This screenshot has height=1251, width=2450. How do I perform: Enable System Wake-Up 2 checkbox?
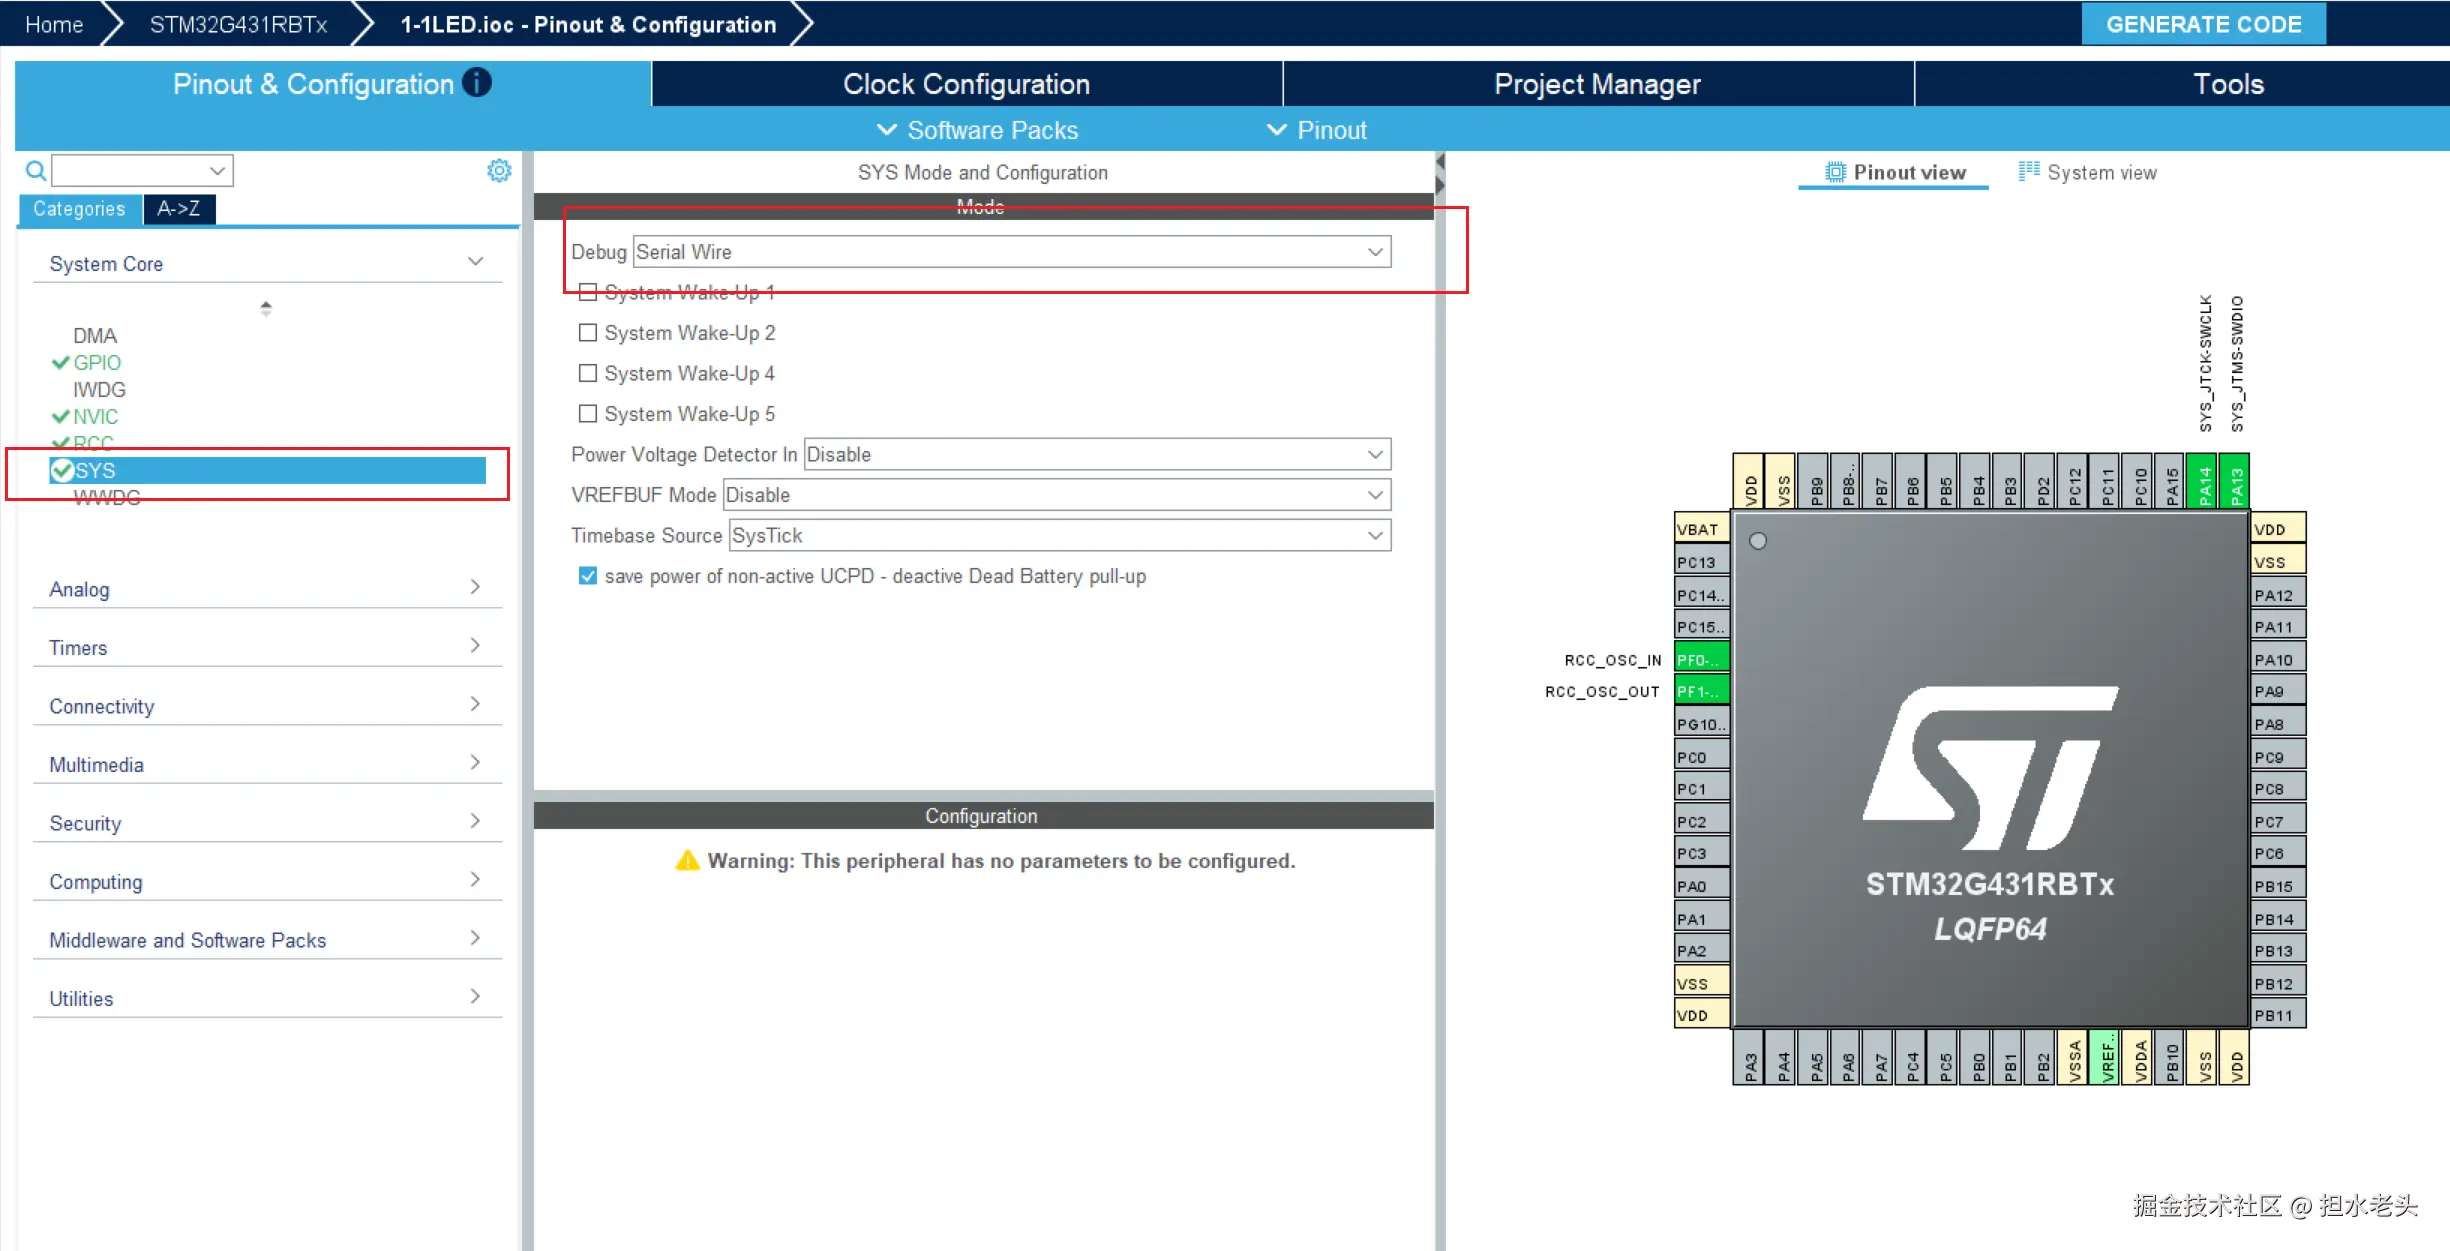point(588,332)
